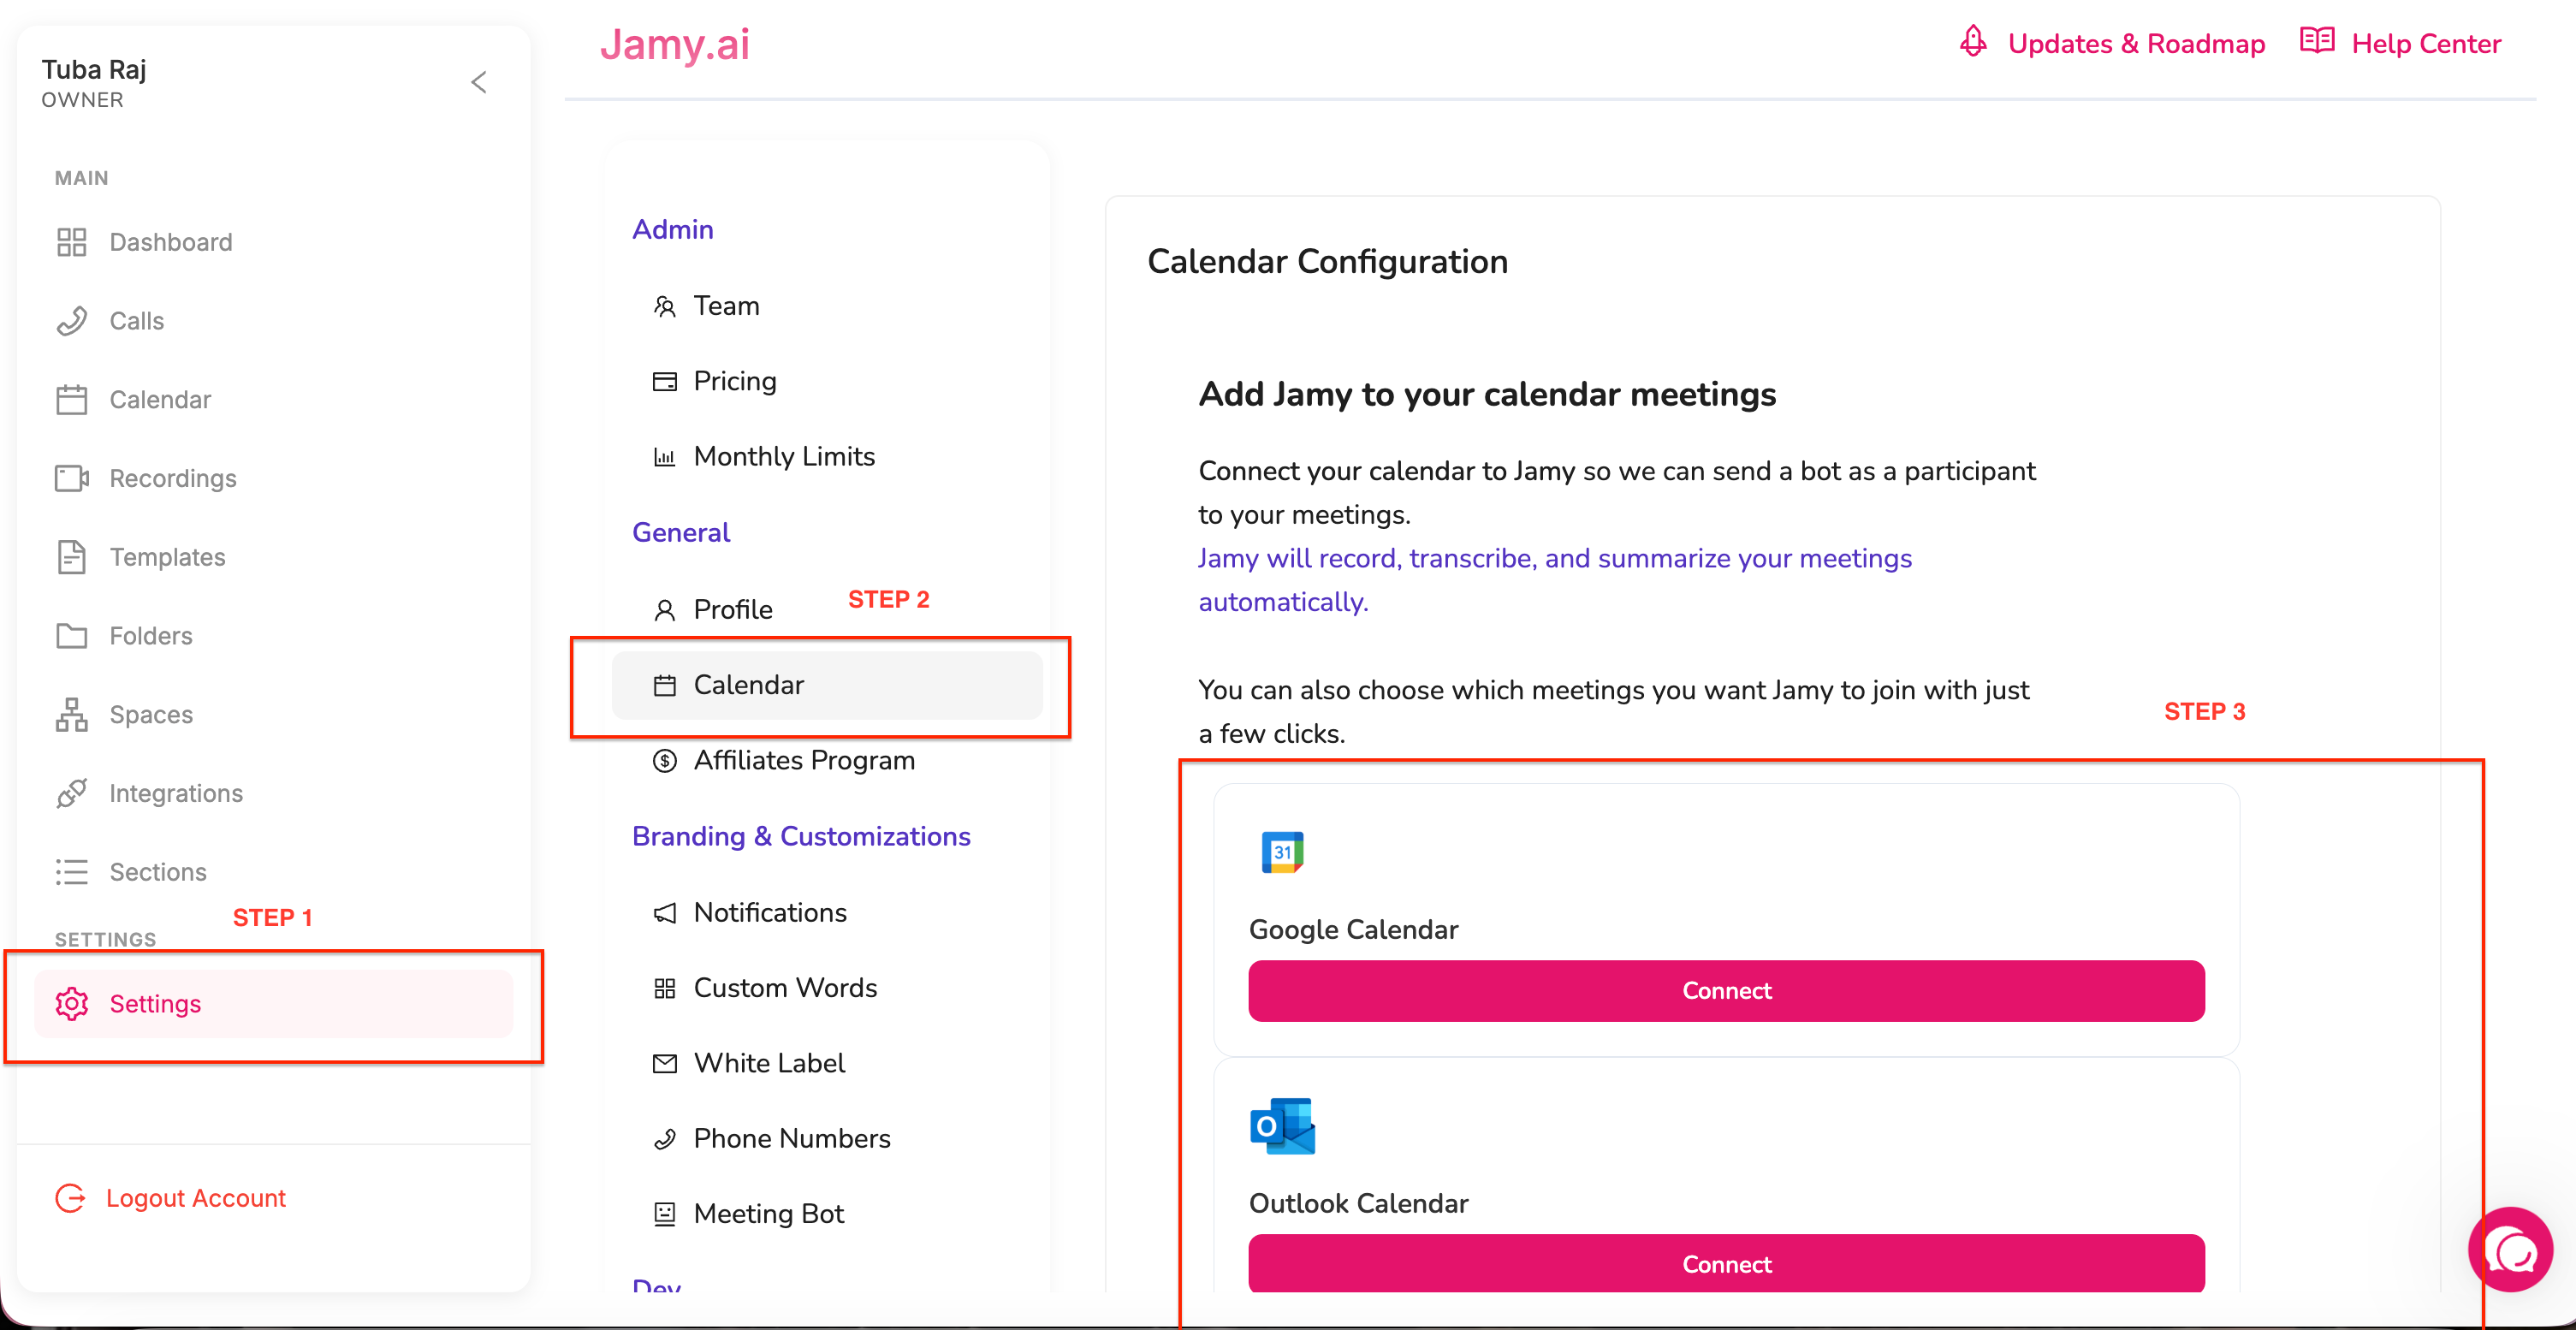
Task: Click the Dashboard grid icon
Action: [x=71, y=242]
